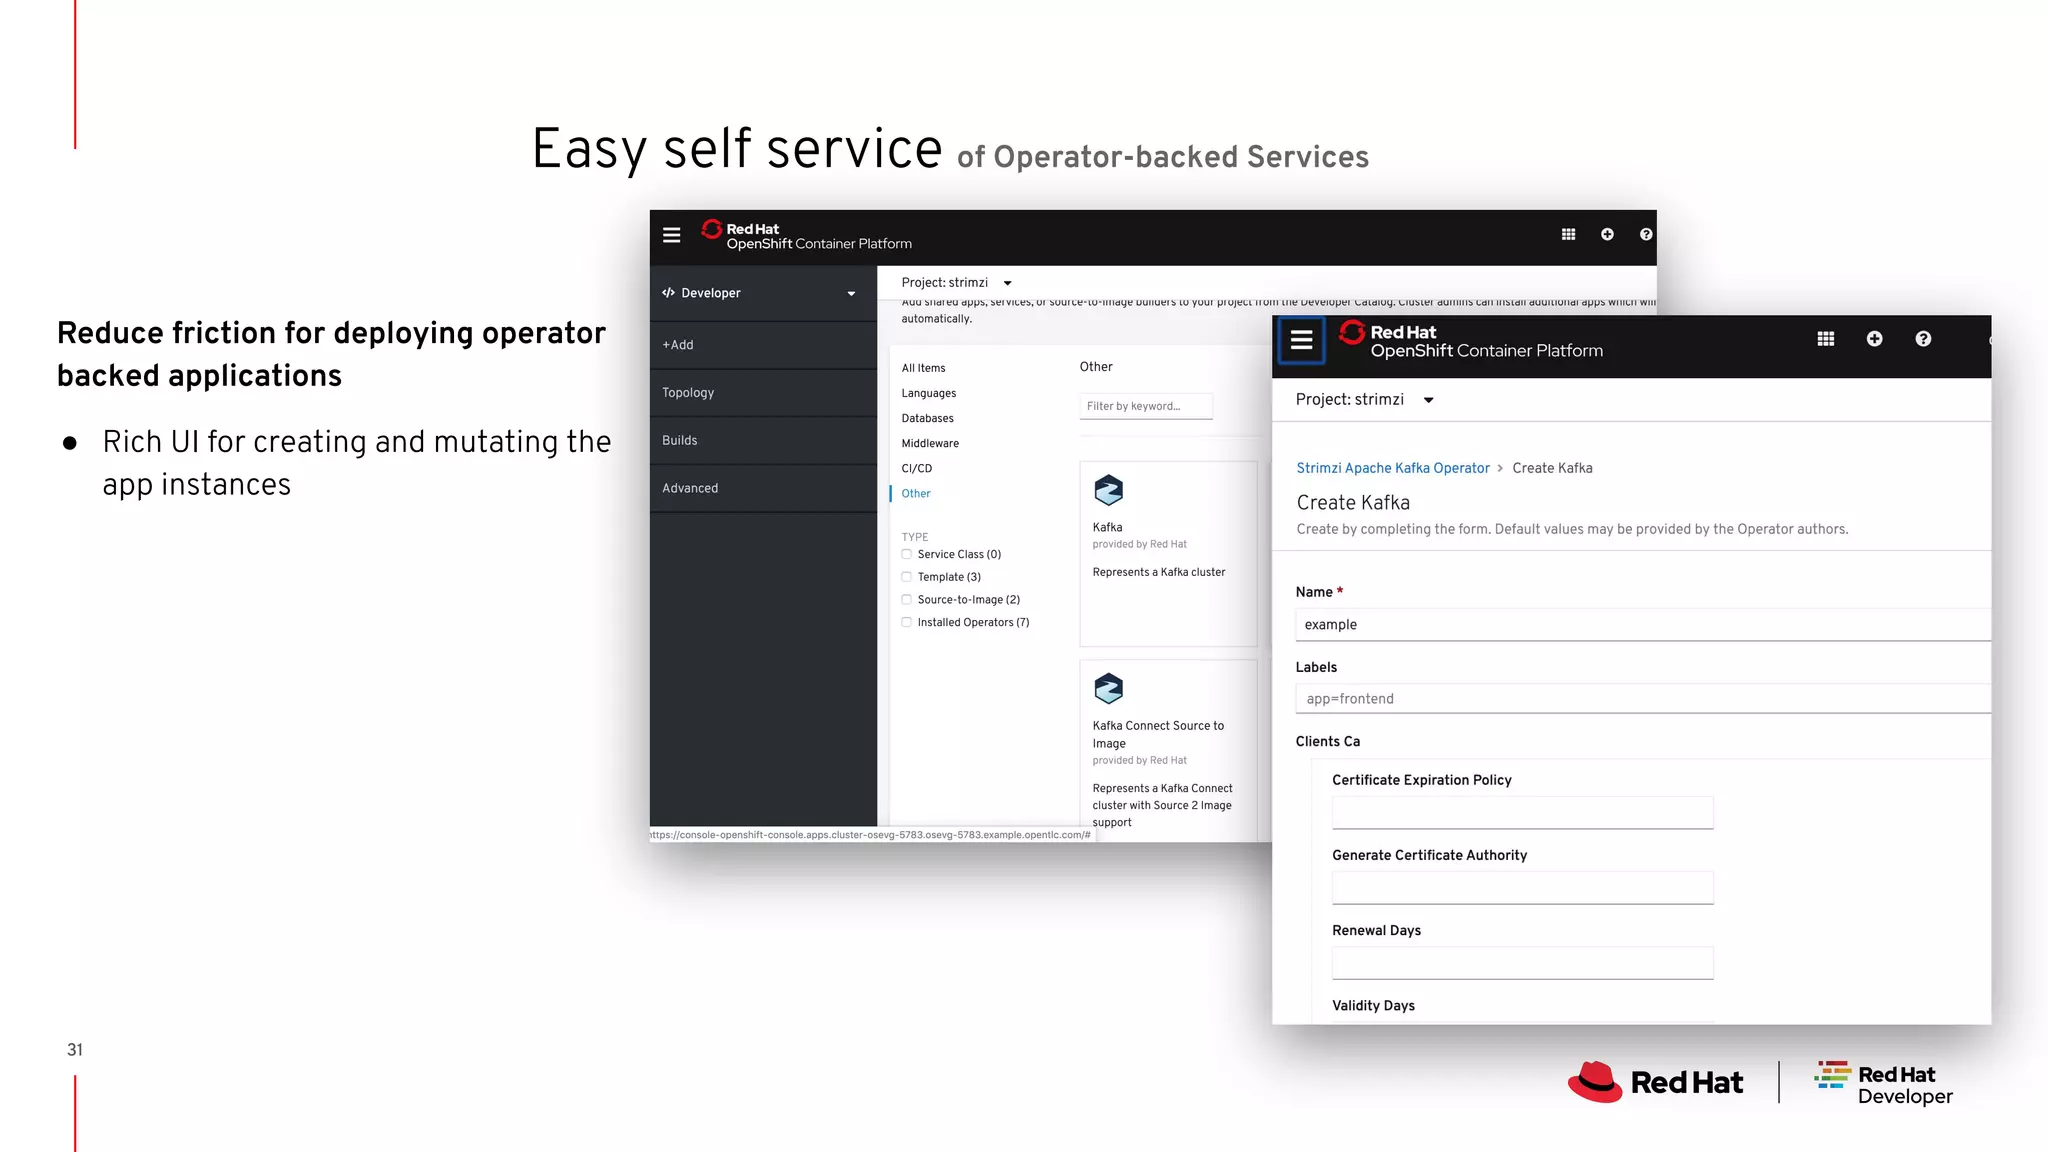
Task: Click "Other" catalog results heading
Action: tap(1096, 367)
